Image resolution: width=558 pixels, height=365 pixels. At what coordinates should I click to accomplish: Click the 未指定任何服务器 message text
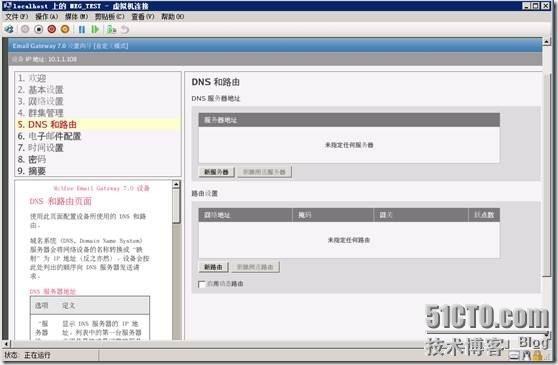click(349, 145)
